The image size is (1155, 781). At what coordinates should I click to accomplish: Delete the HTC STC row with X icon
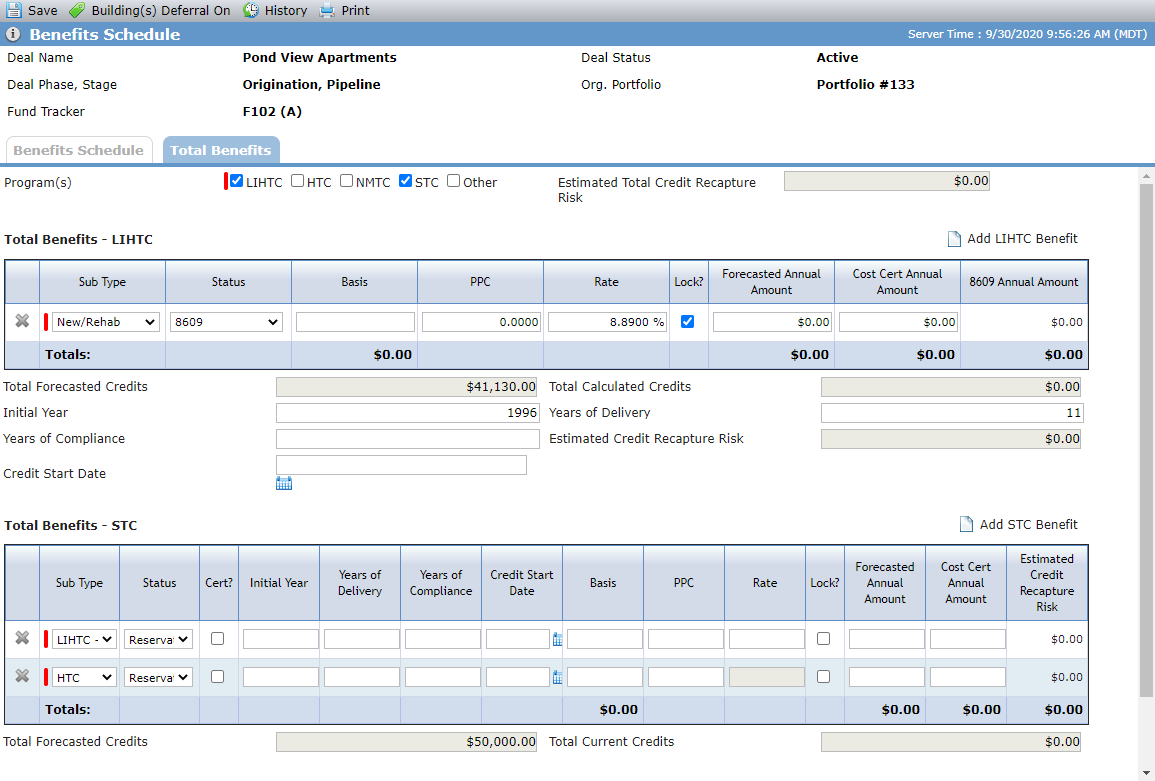click(x=22, y=676)
